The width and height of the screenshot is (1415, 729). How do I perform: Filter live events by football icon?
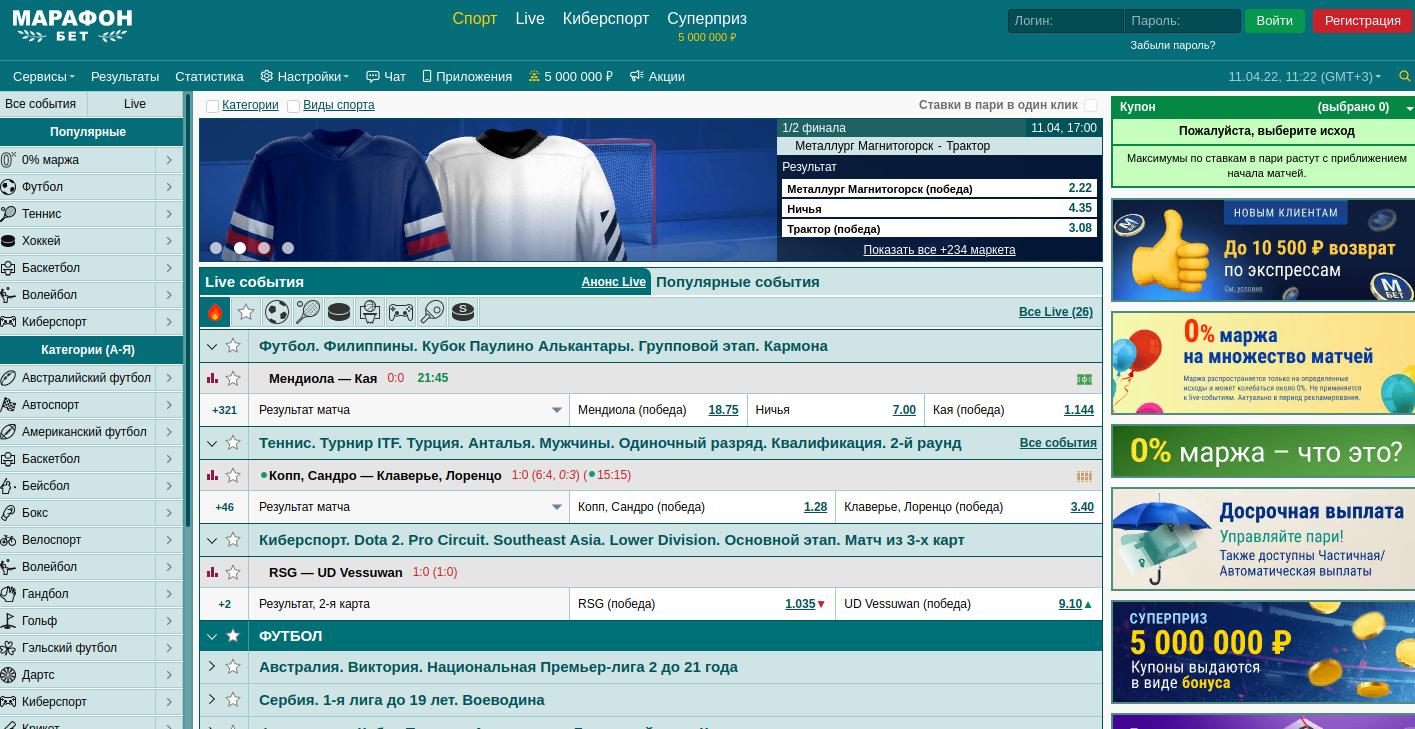[277, 312]
